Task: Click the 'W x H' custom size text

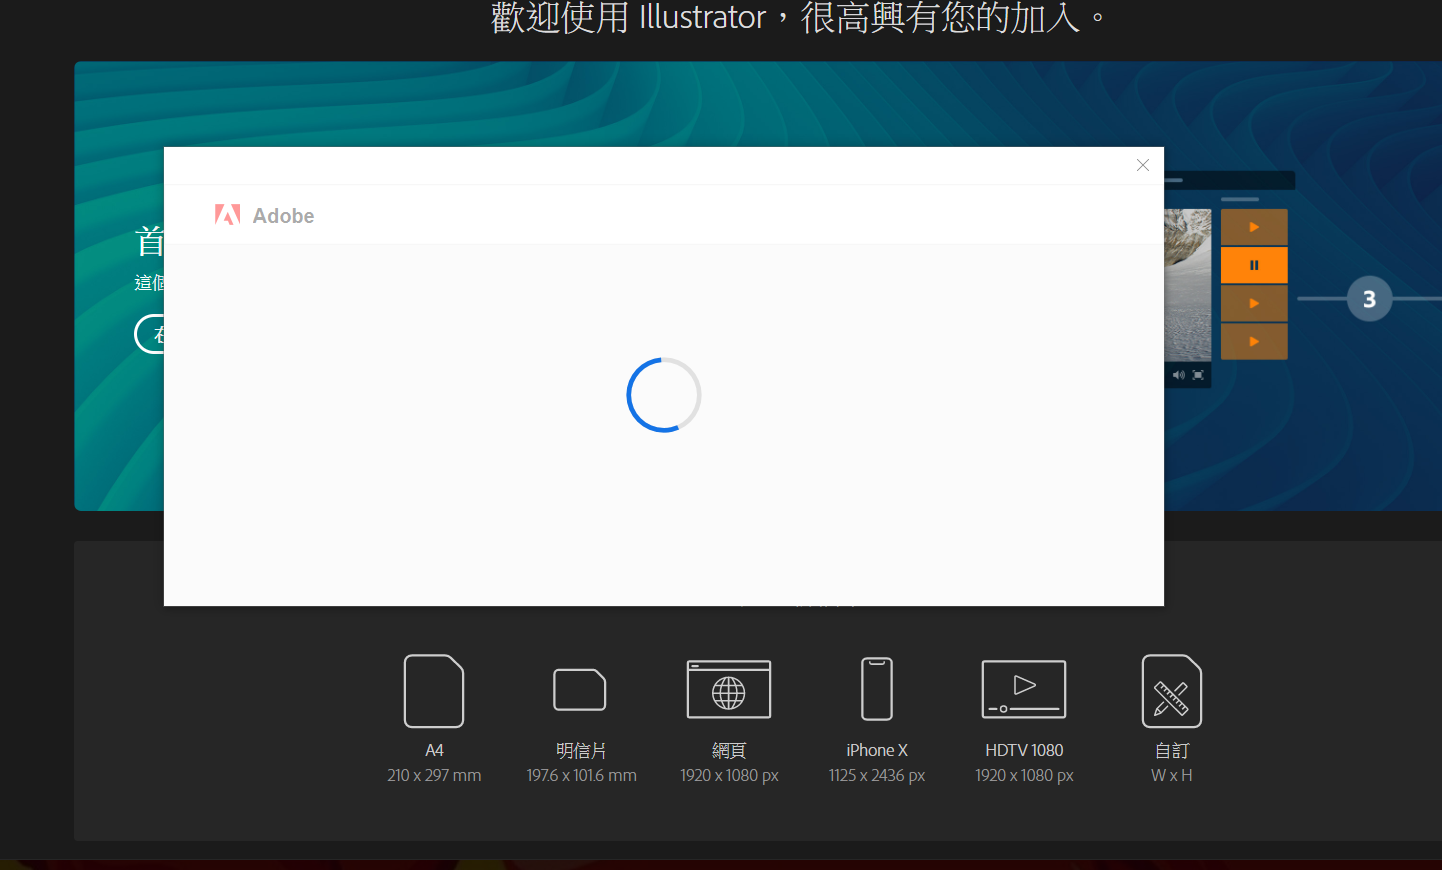Action: coord(1172,775)
